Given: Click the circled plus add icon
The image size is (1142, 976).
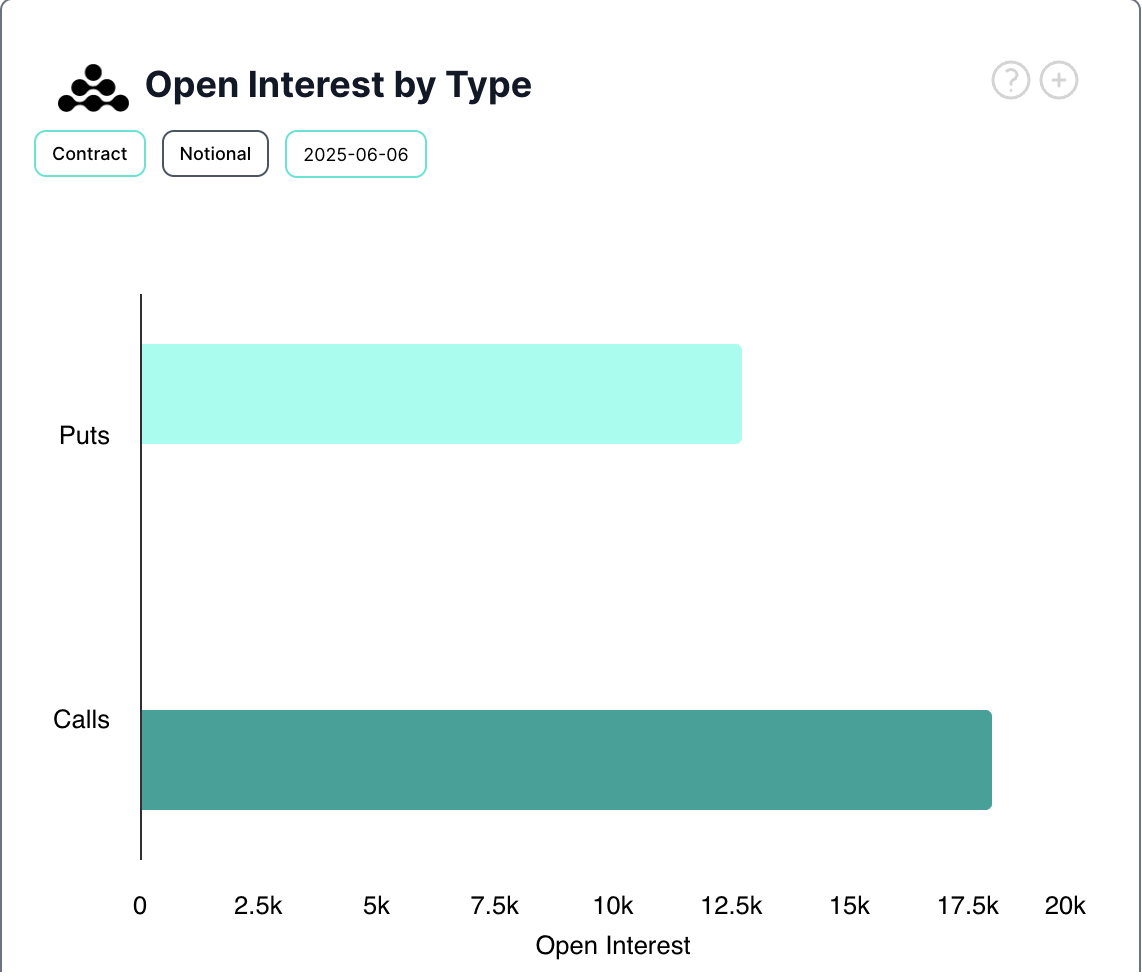Looking at the screenshot, I should point(1059,80).
